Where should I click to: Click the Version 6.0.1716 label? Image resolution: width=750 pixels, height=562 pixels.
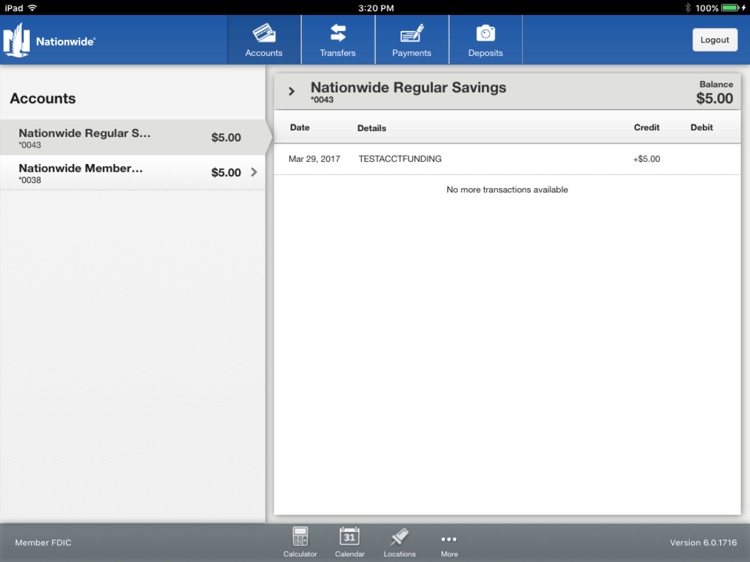(x=703, y=542)
